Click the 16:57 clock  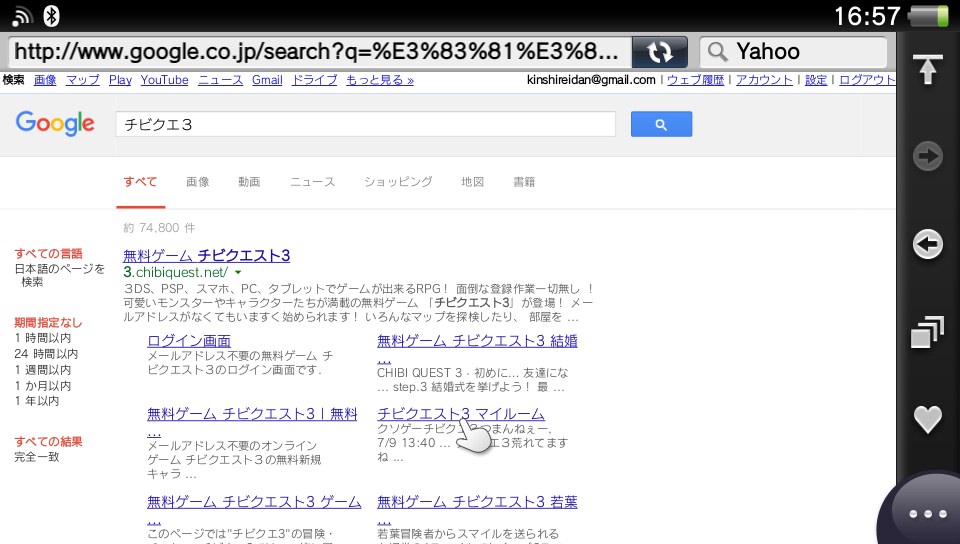click(x=867, y=16)
